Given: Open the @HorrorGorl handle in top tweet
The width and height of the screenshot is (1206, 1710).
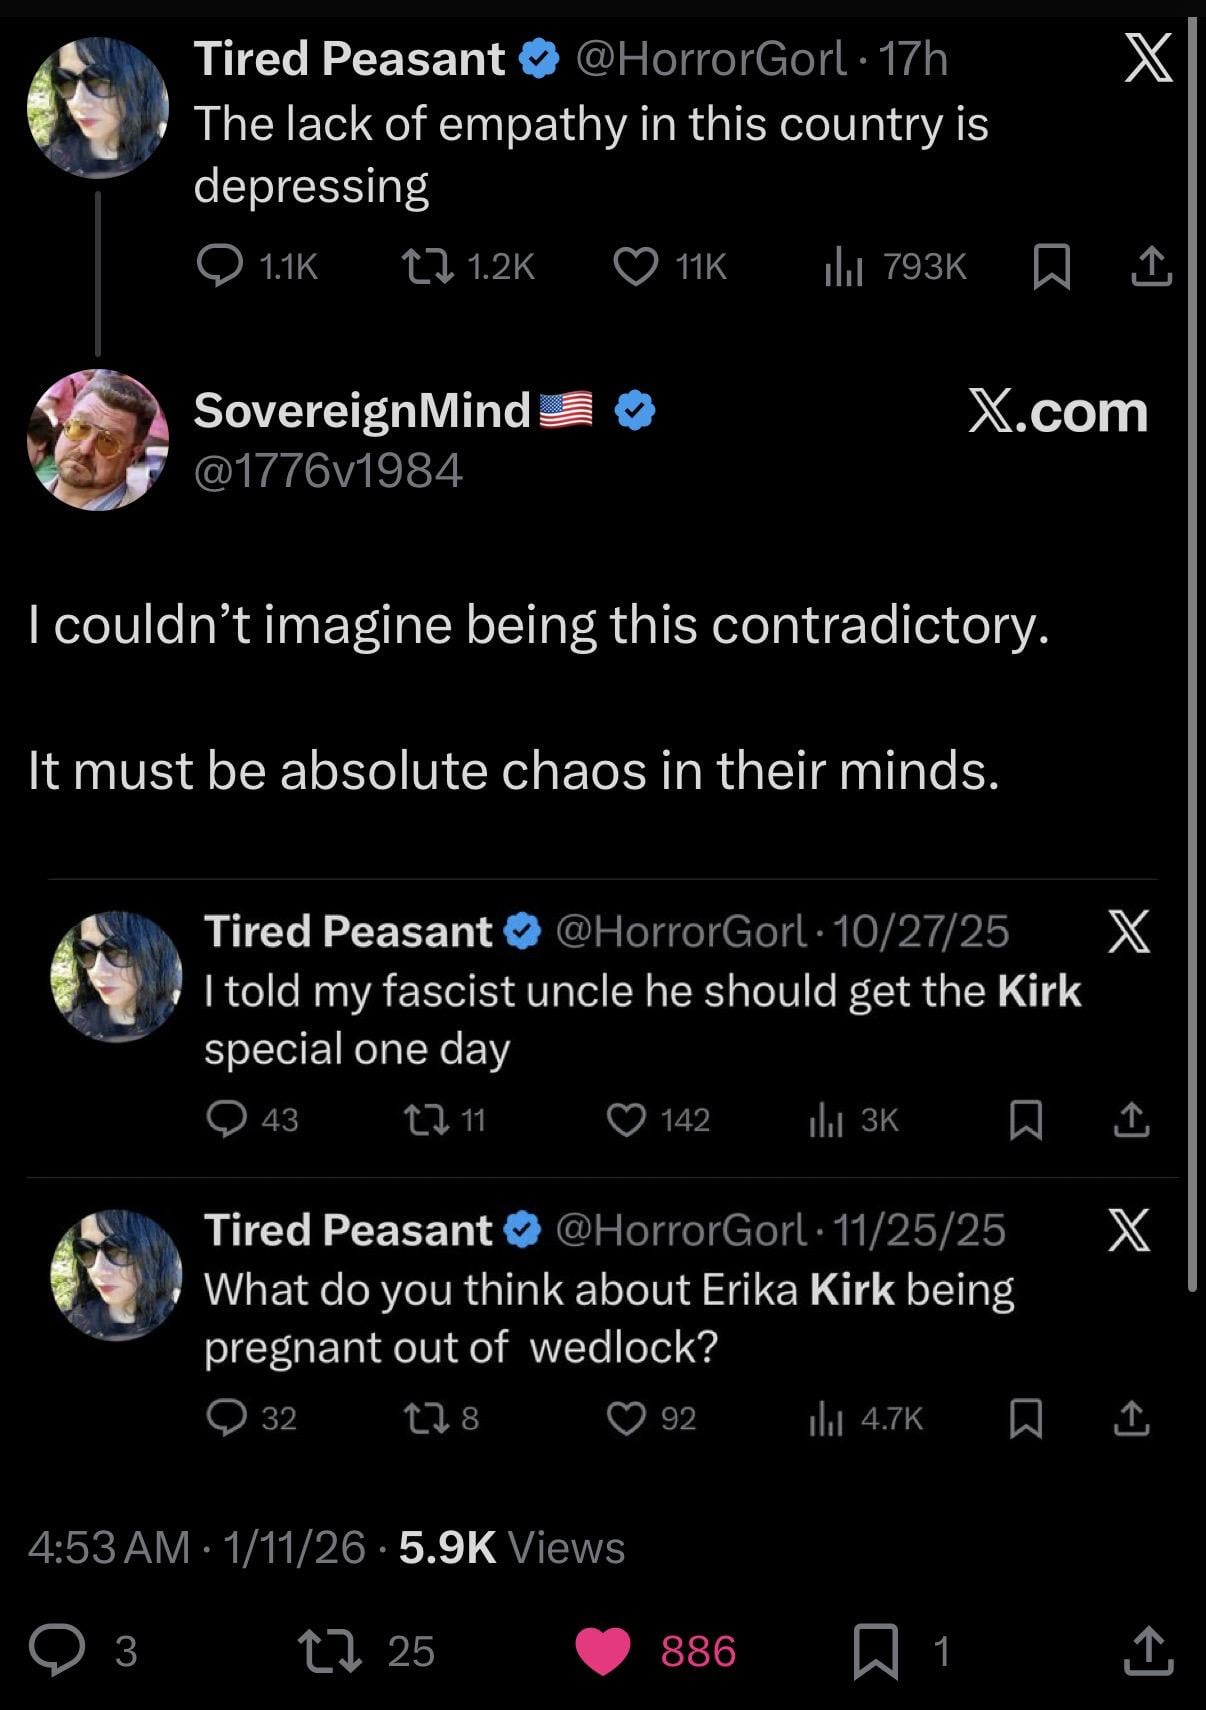Looking at the screenshot, I should point(711,59).
